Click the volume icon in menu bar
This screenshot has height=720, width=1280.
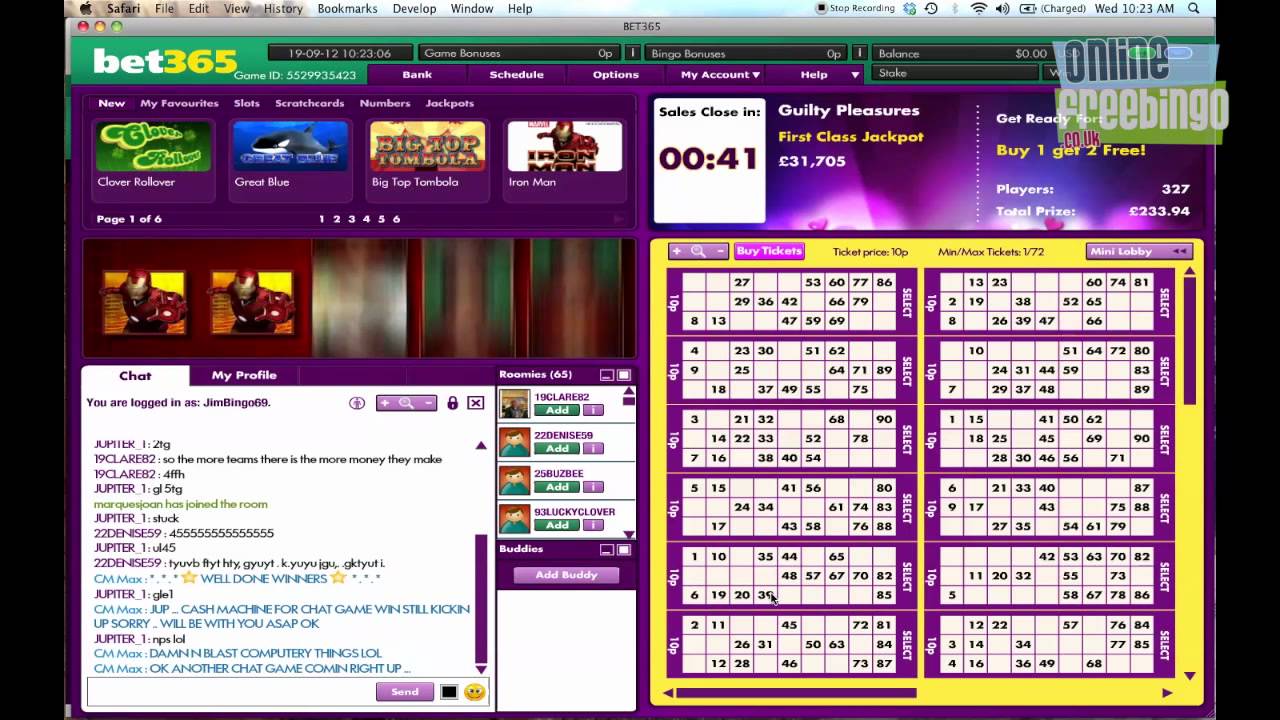[x=1001, y=8]
